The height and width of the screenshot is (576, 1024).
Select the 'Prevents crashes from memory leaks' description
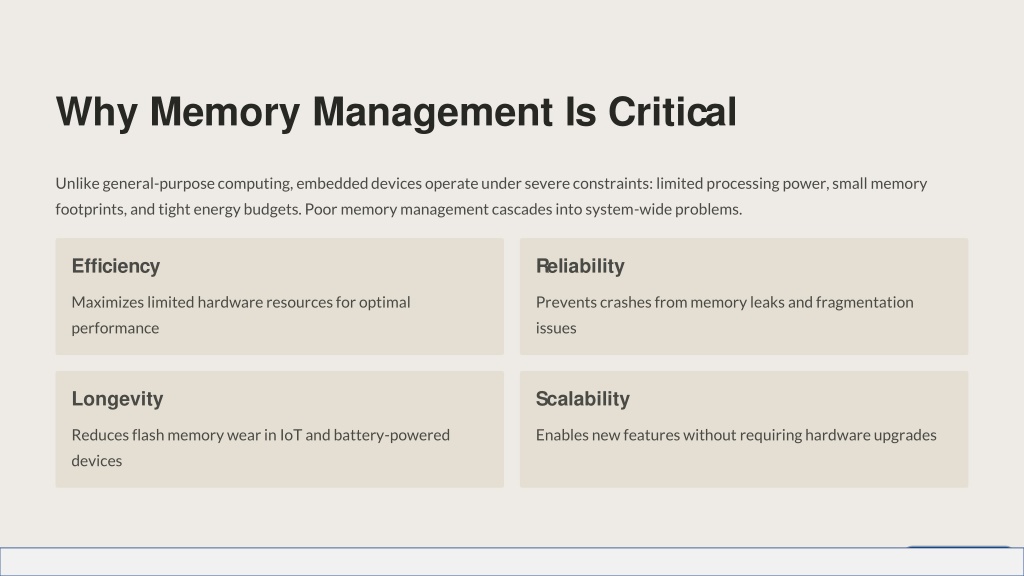click(x=724, y=315)
